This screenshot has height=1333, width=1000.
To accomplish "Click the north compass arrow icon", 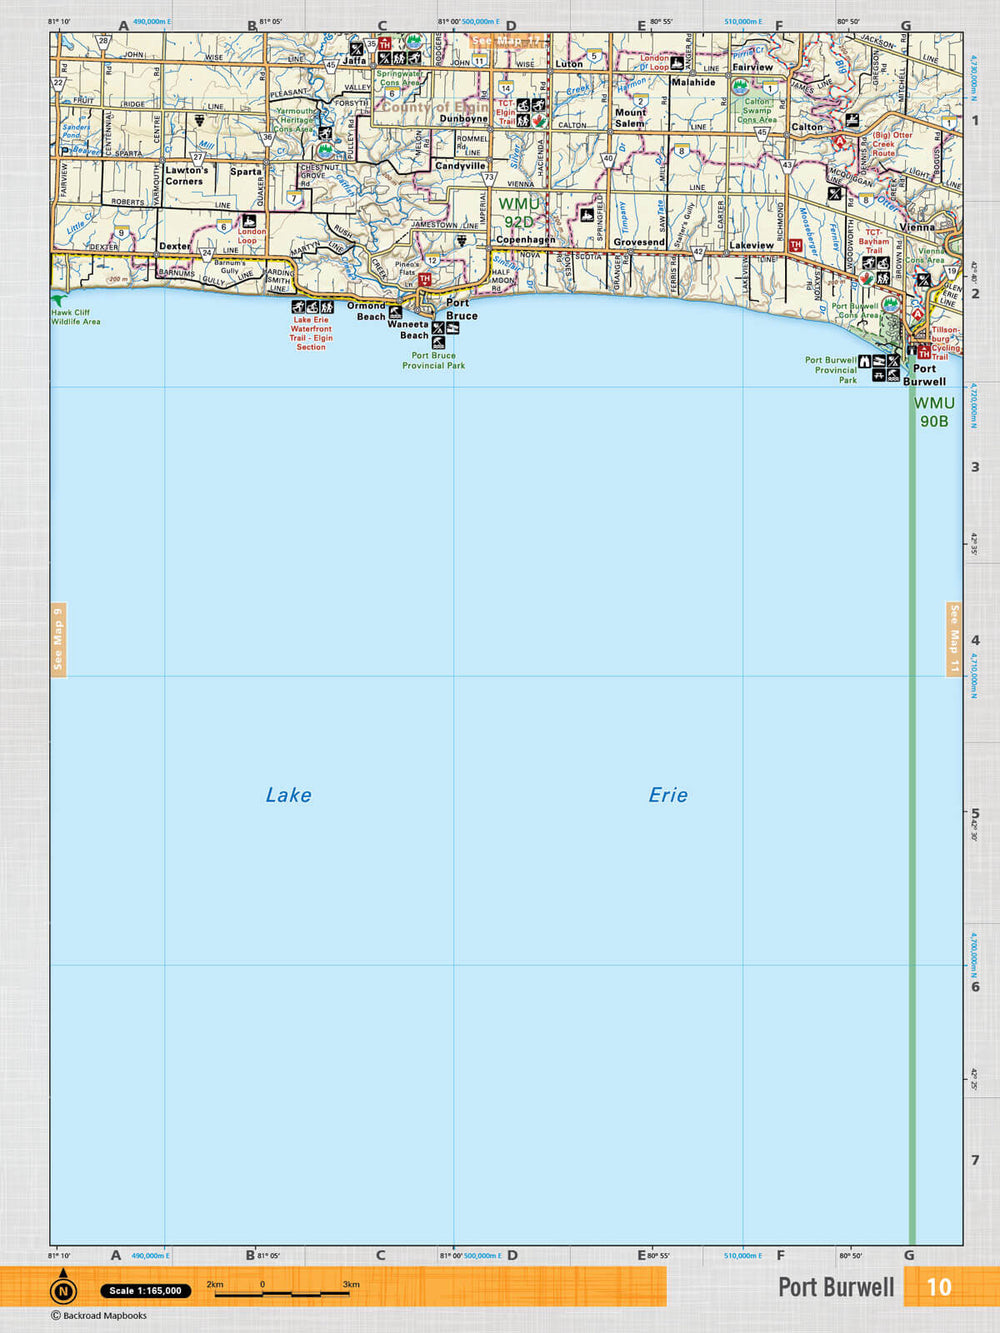I will (63, 1289).
